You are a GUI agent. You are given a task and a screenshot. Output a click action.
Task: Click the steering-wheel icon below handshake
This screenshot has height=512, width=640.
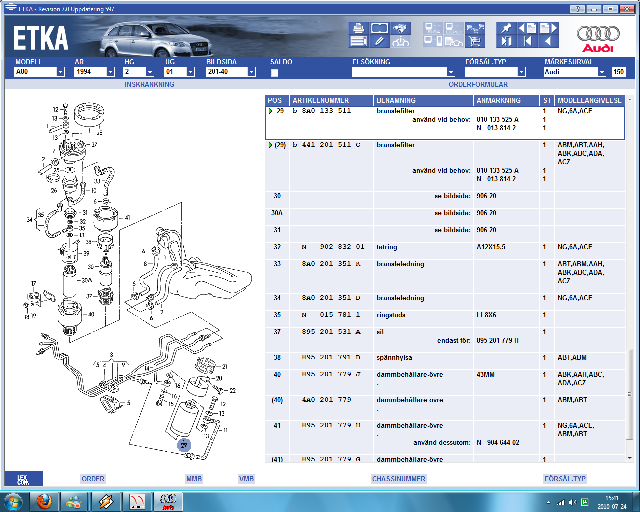tap(400, 41)
